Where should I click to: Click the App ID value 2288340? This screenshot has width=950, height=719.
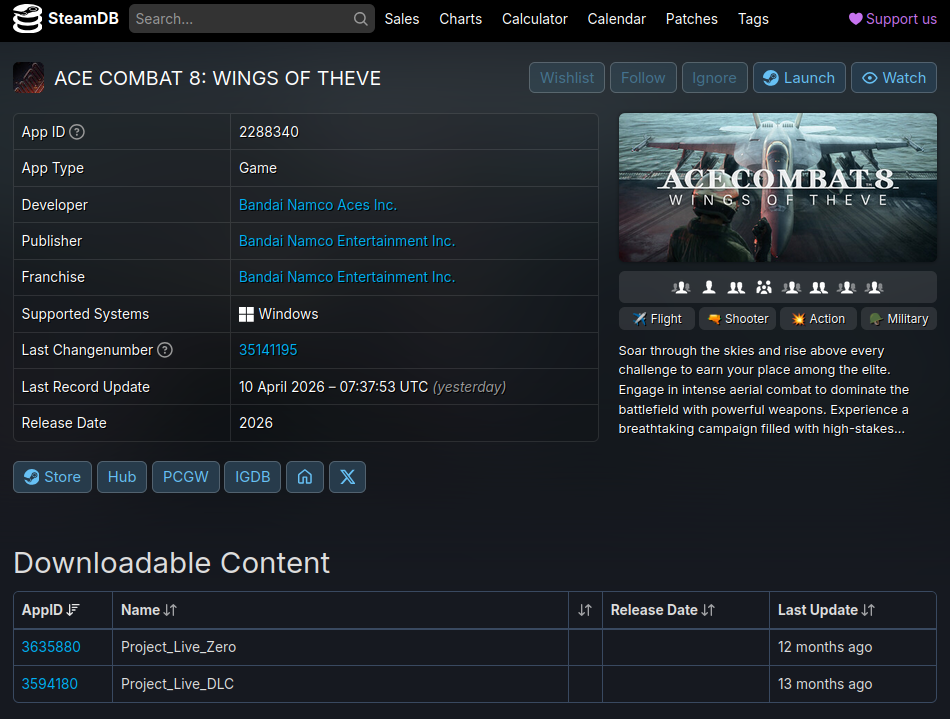[269, 131]
